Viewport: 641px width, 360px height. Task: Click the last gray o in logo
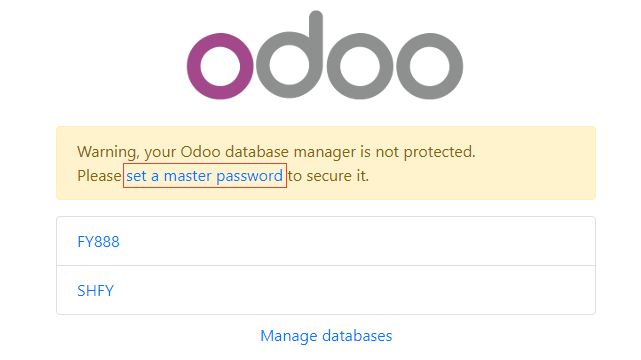tap(430, 66)
